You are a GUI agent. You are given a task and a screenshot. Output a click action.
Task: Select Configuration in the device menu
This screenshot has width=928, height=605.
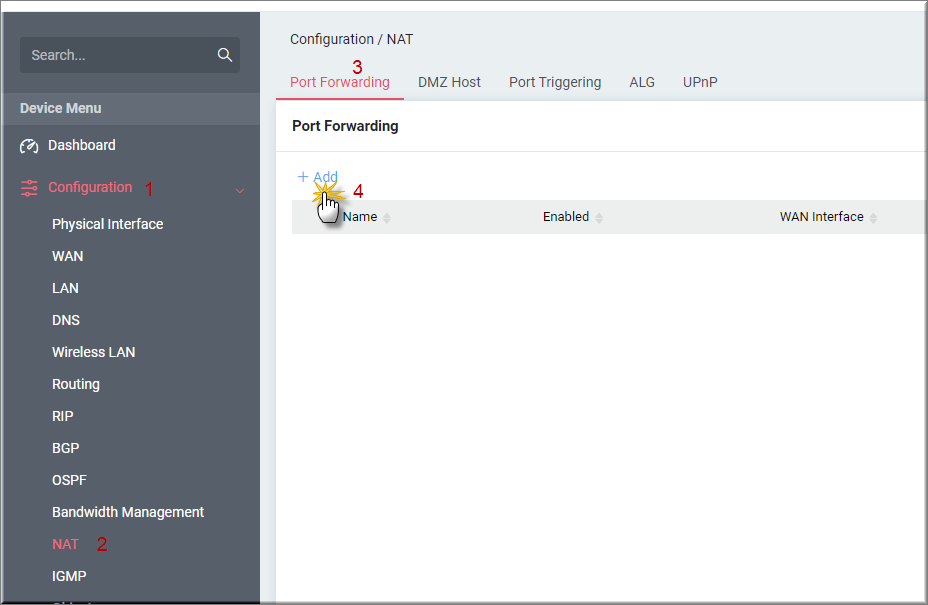90,187
